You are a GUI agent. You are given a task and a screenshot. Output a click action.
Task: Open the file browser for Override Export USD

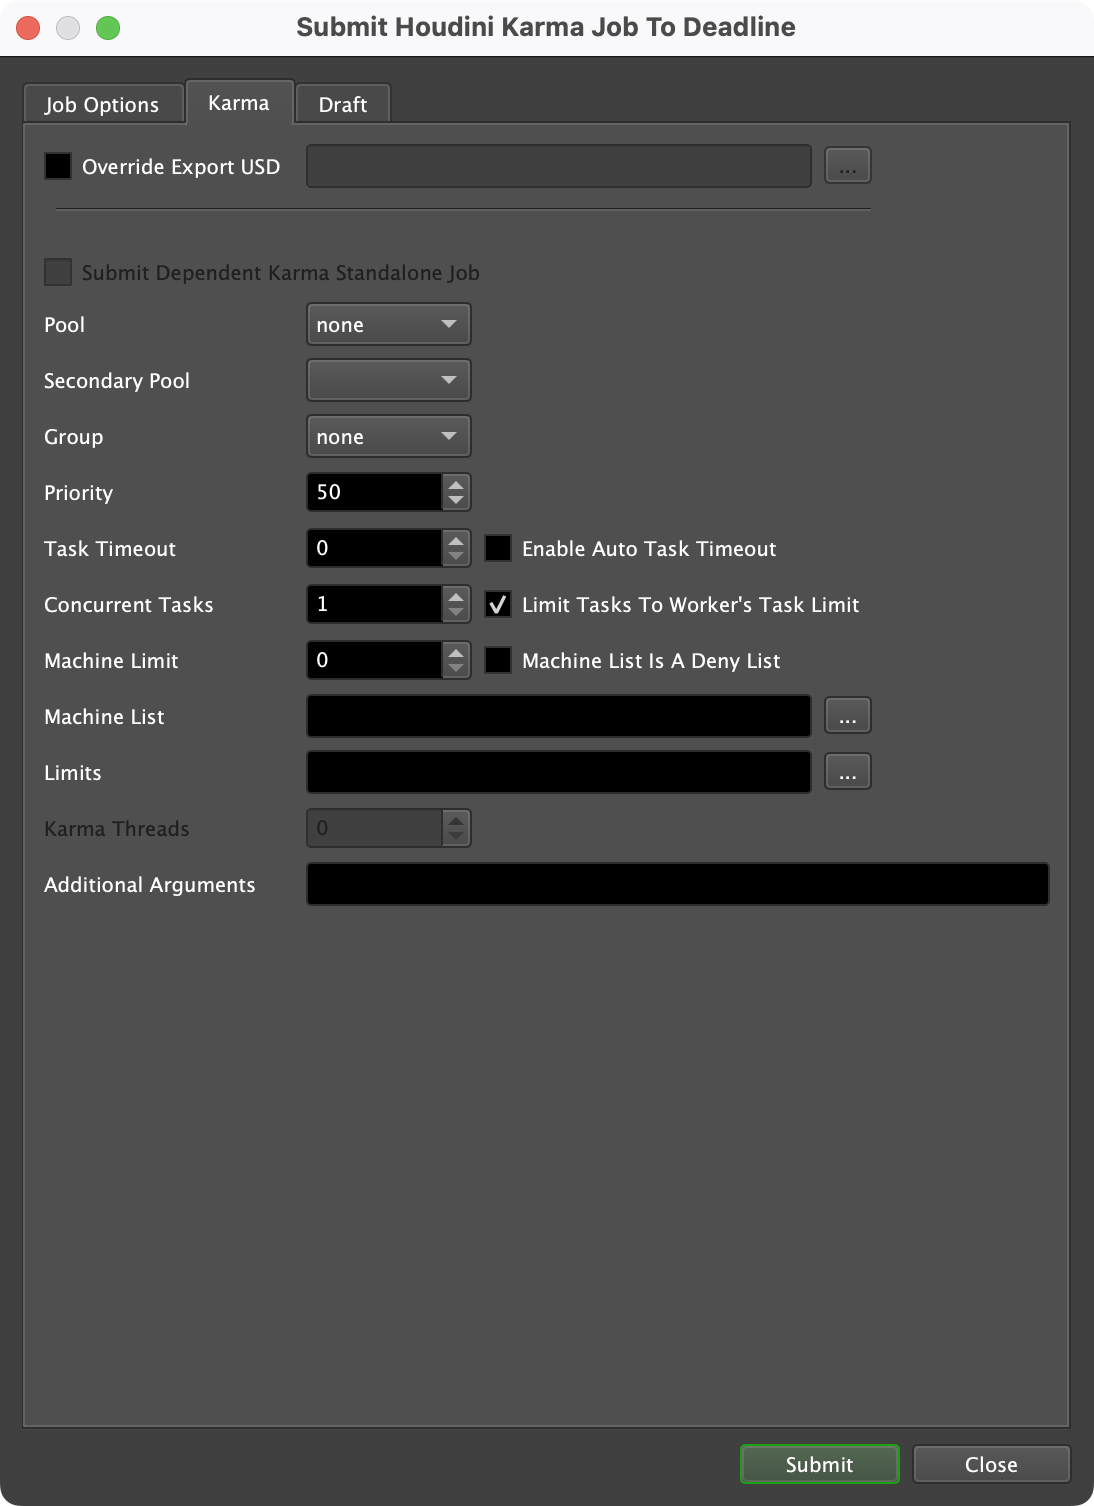tap(847, 165)
